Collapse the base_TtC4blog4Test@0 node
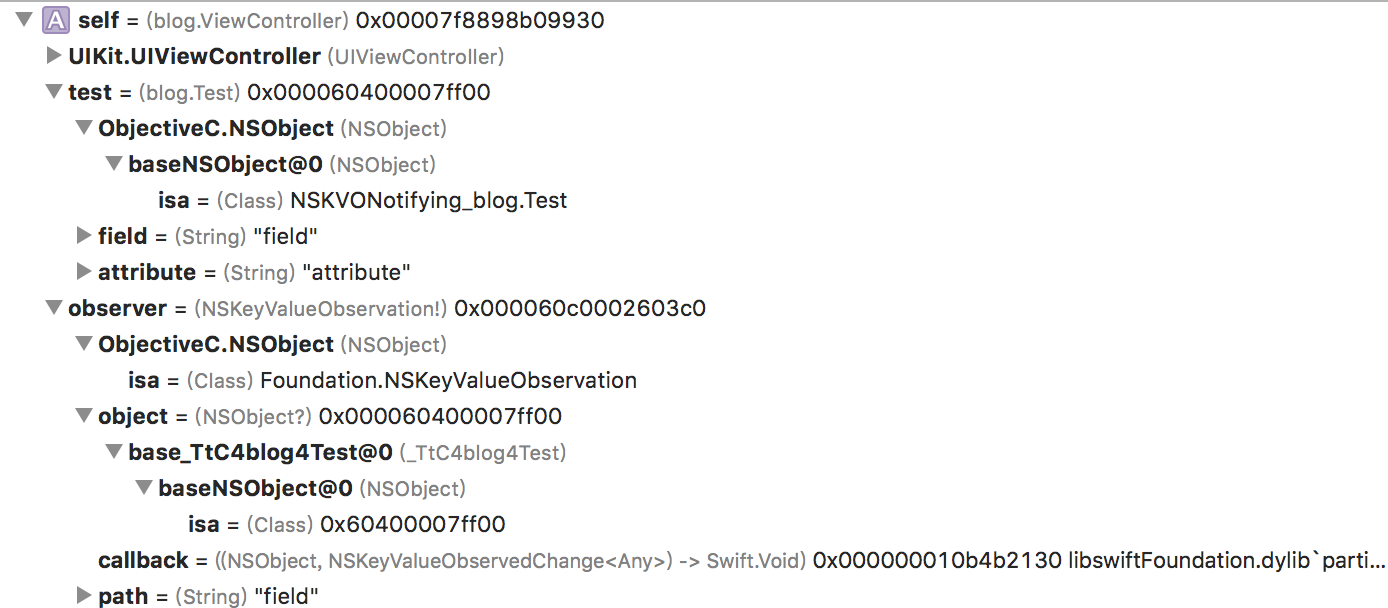Viewport: 1388px width, 608px height. [114, 452]
